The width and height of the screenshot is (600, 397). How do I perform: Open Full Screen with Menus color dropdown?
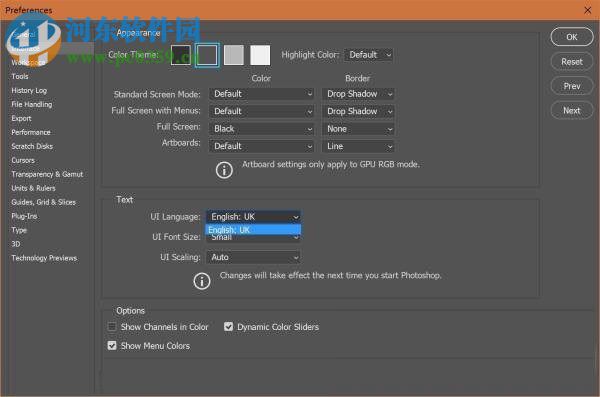(262, 111)
